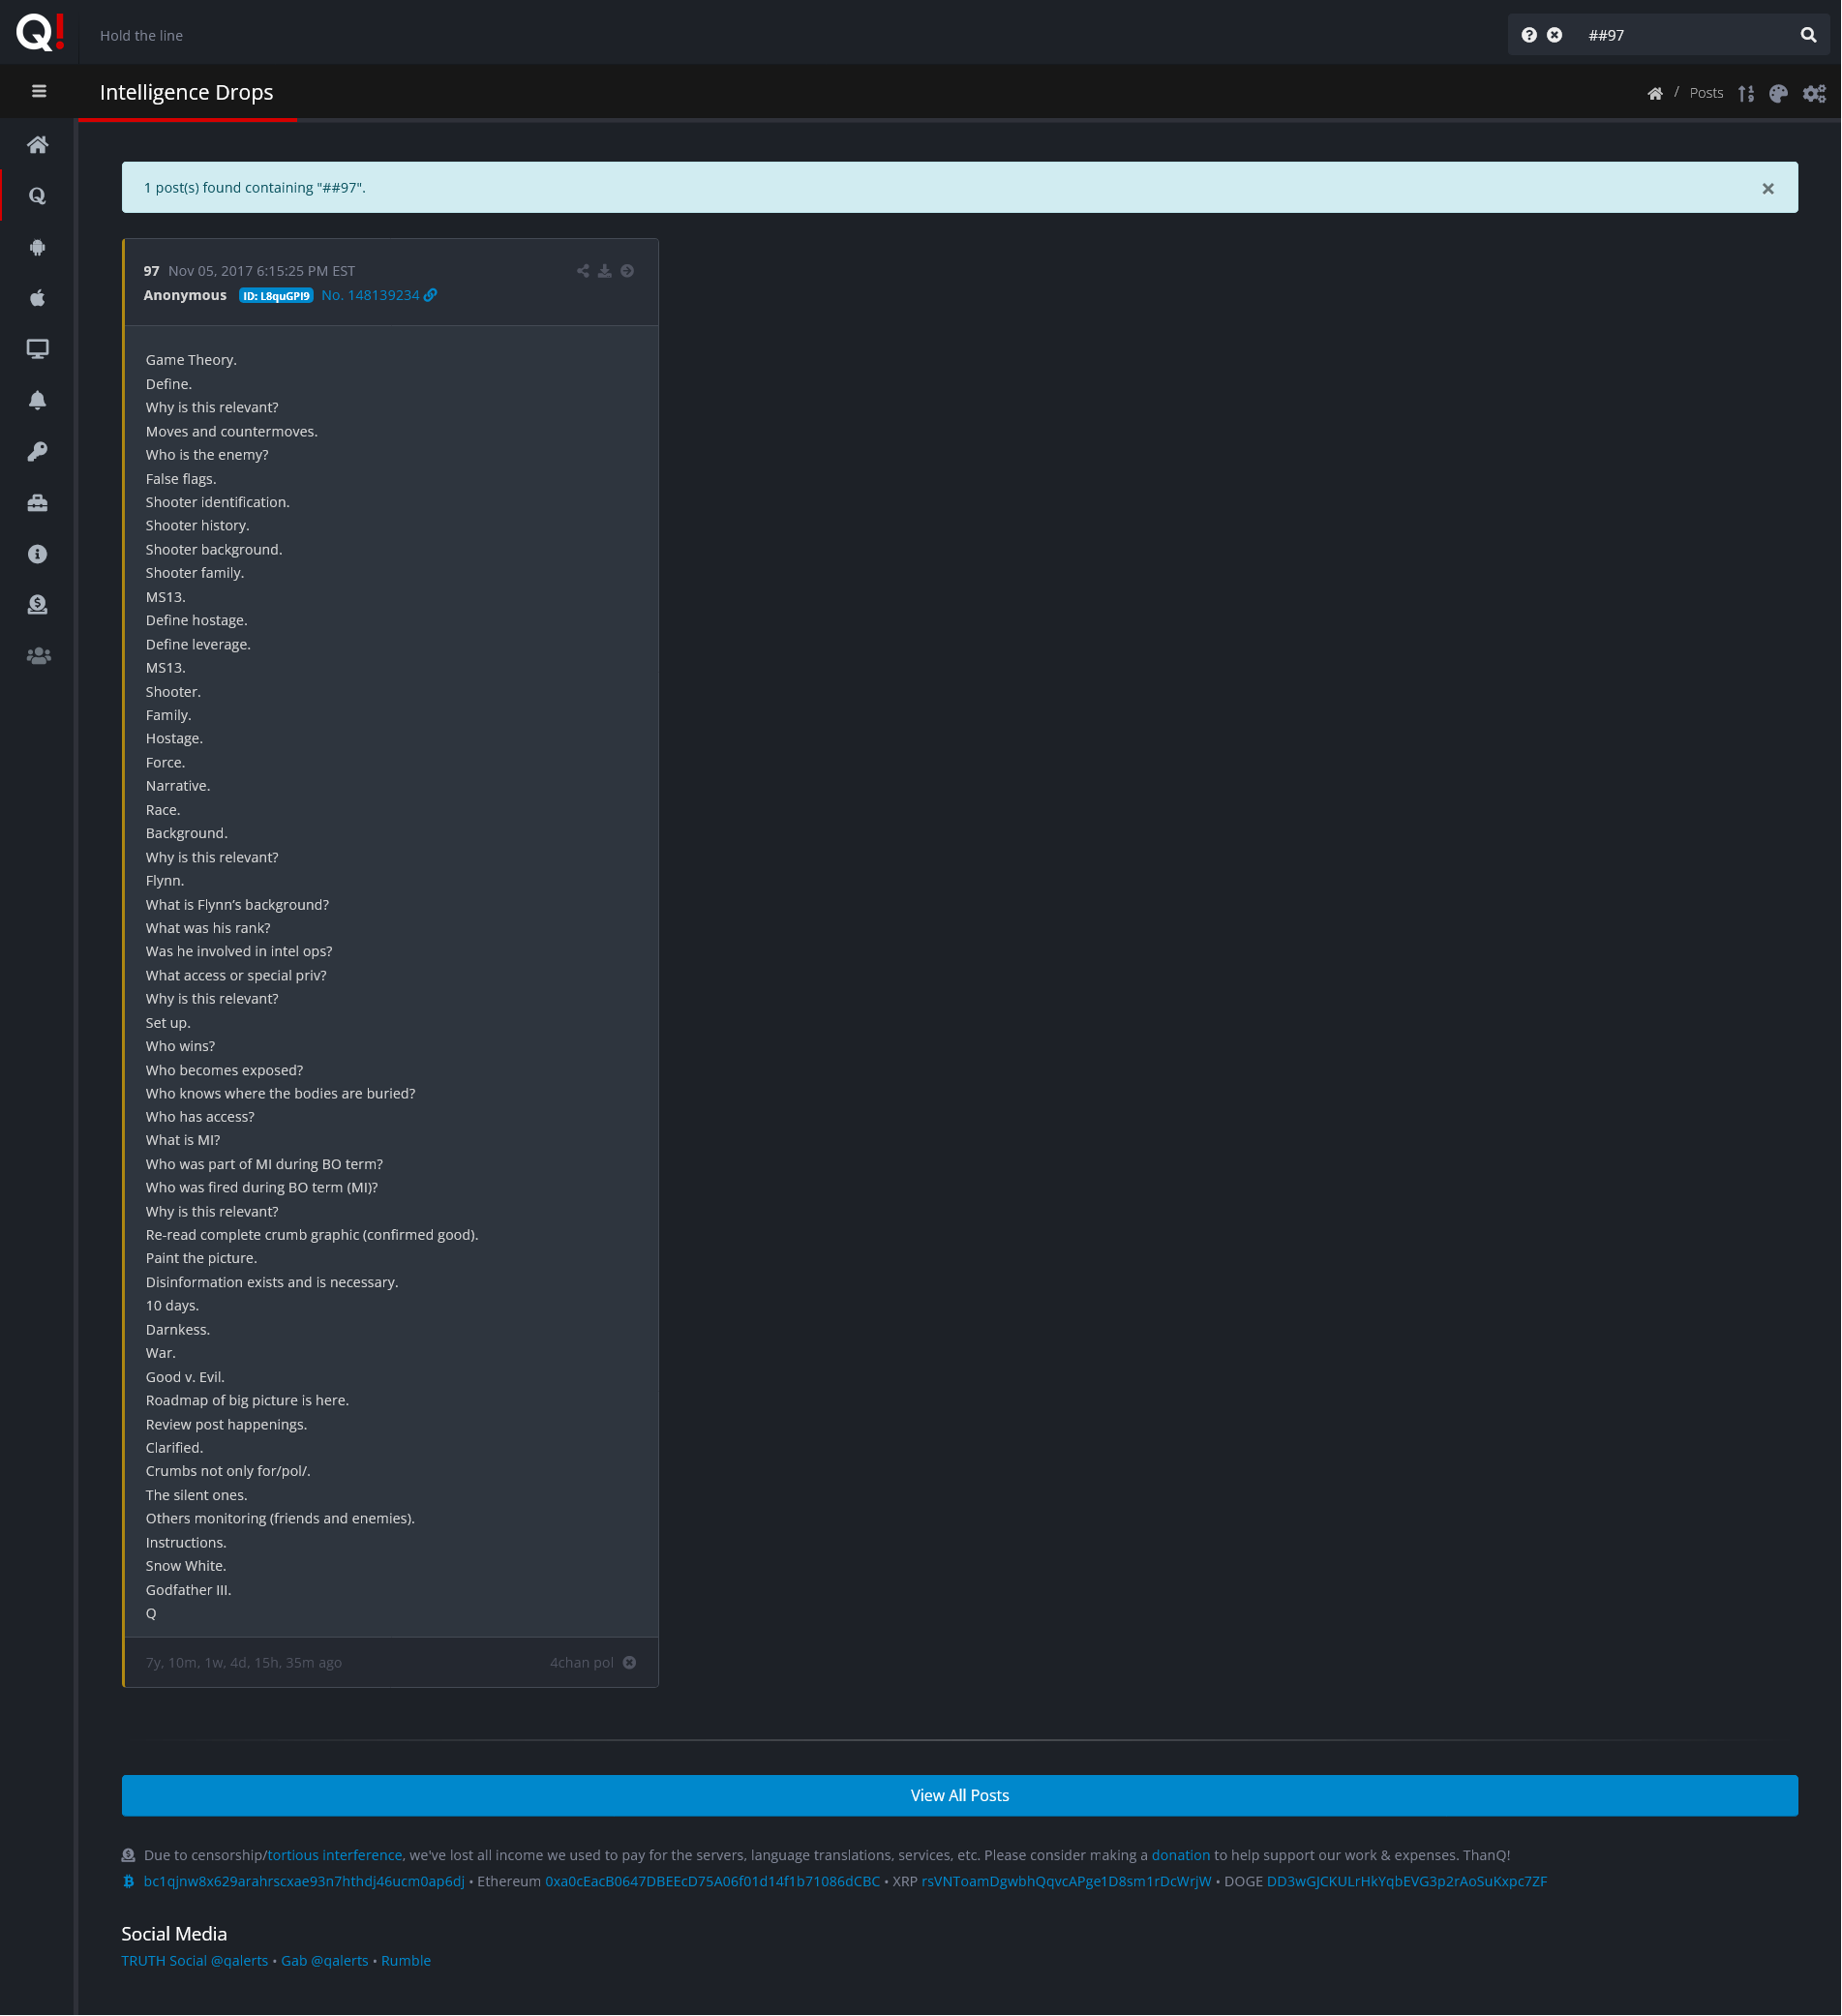Open Gab @qalerts link

pyautogui.click(x=325, y=1961)
